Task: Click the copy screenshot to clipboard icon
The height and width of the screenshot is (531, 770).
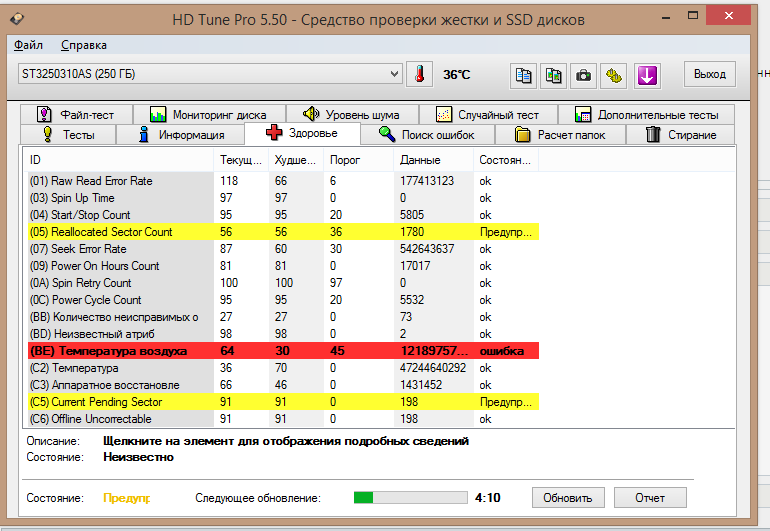Action: click(x=553, y=76)
